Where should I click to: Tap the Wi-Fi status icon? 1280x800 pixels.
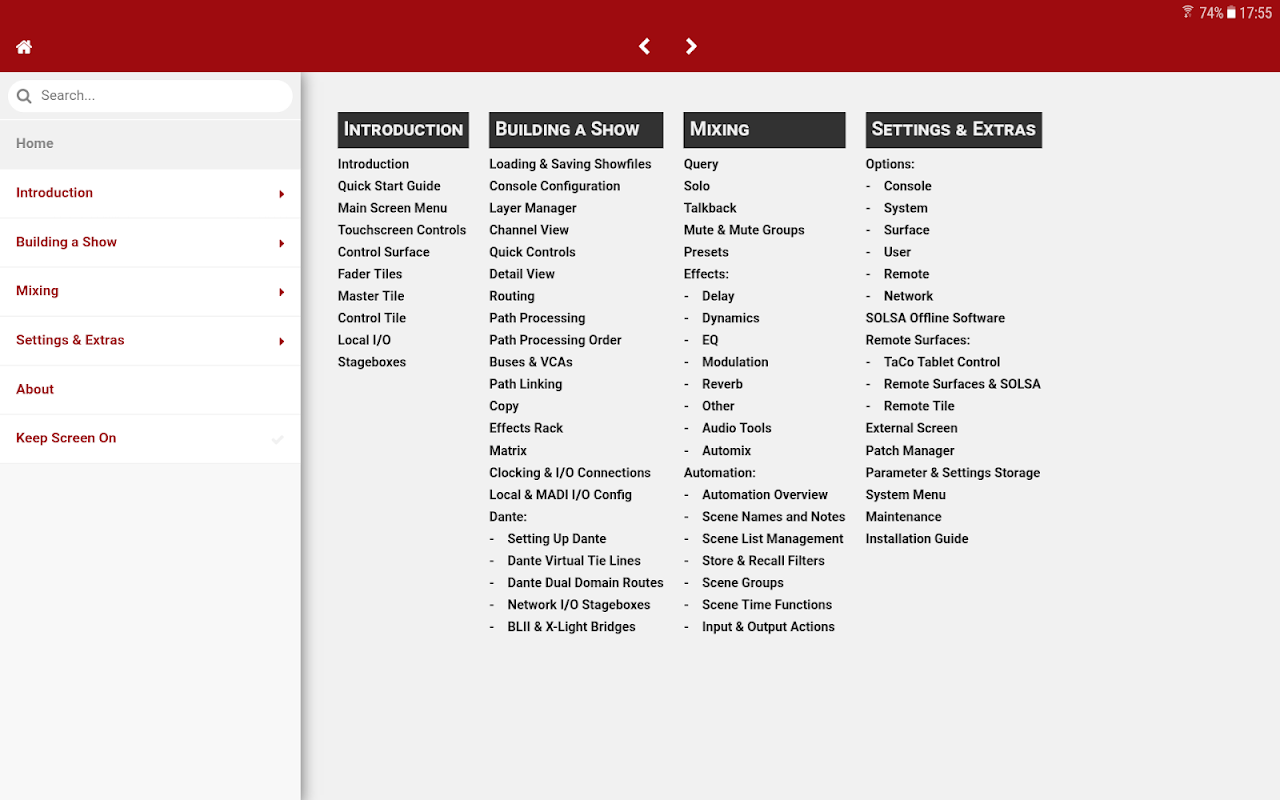tap(1188, 12)
